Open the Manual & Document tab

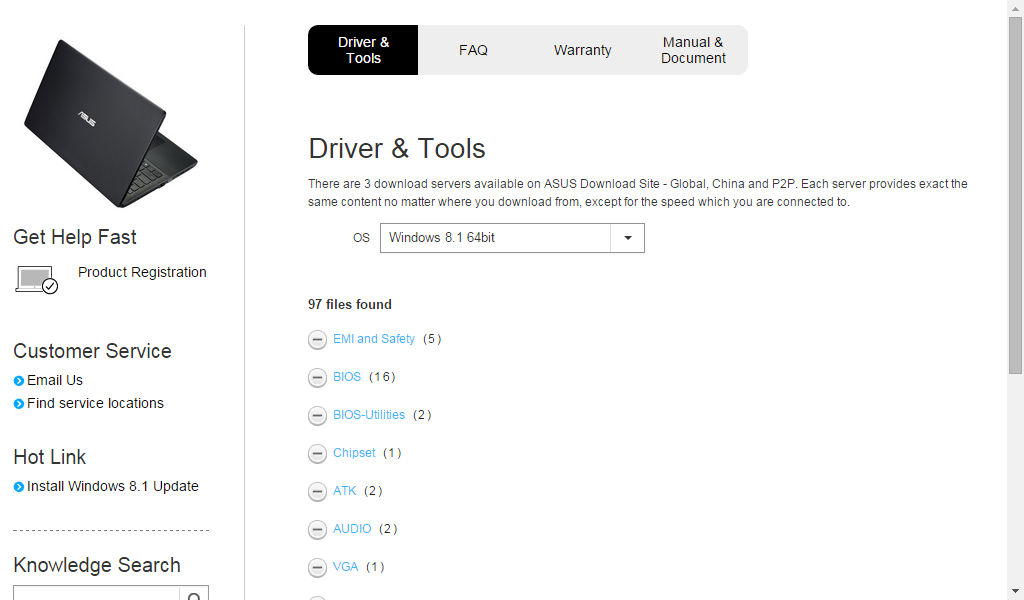point(692,49)
